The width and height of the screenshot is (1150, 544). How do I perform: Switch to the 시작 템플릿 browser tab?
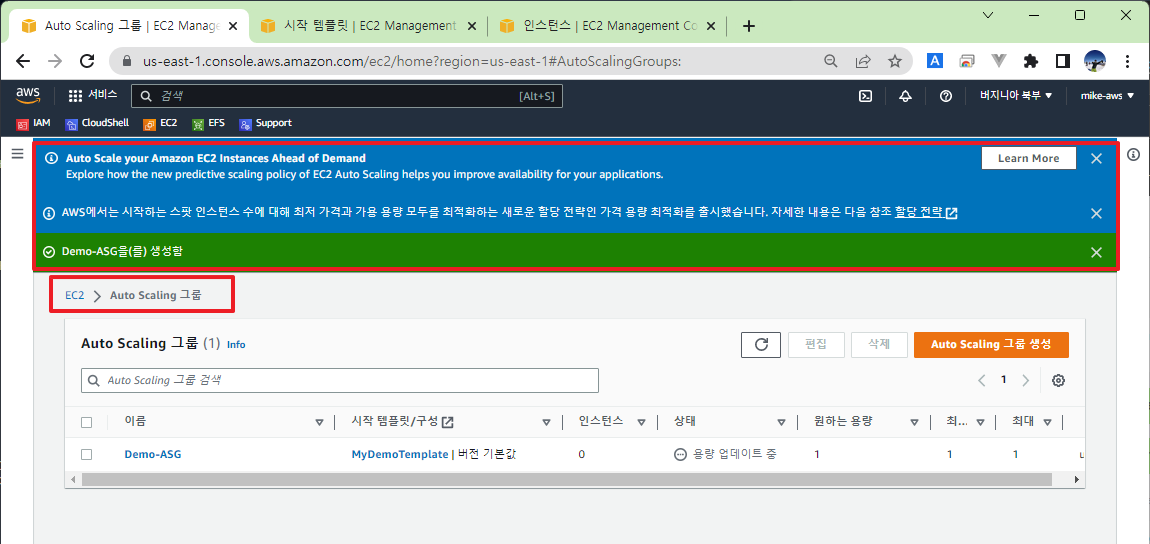(x=370, y=26)
